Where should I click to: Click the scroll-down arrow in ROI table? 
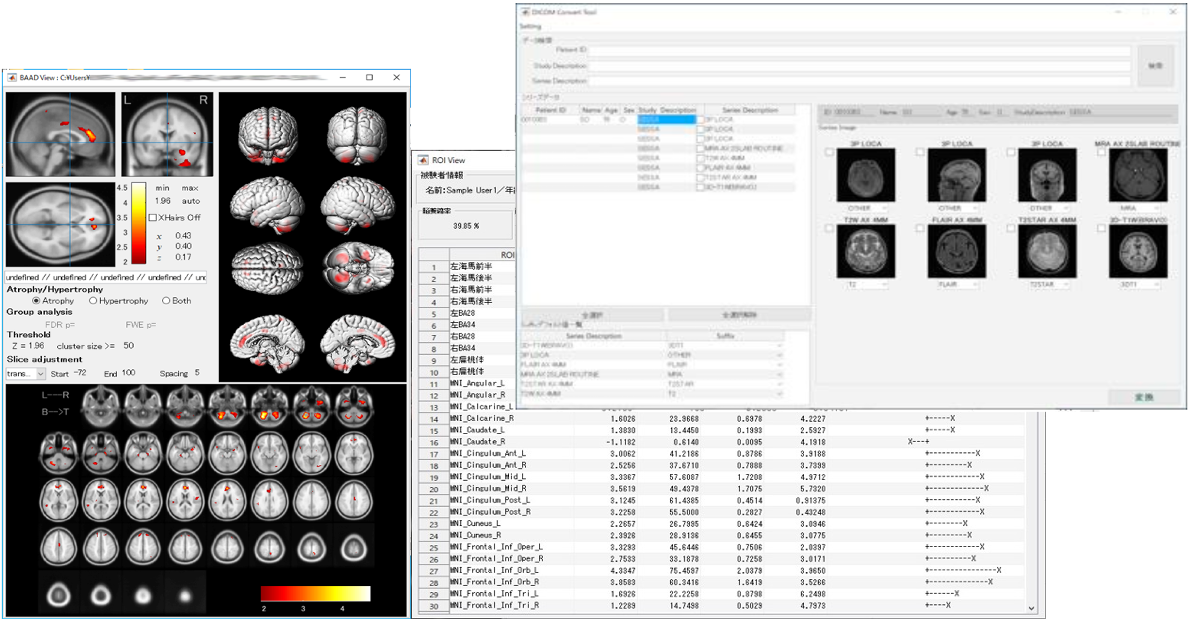[1031, 607]
